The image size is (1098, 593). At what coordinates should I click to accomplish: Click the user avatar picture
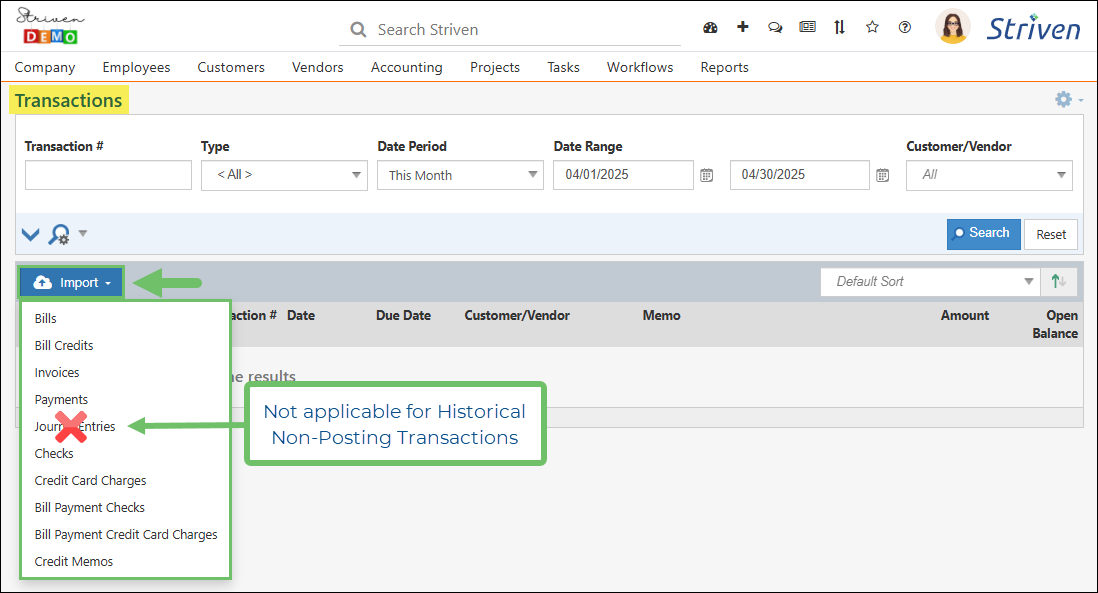point(953,27)
